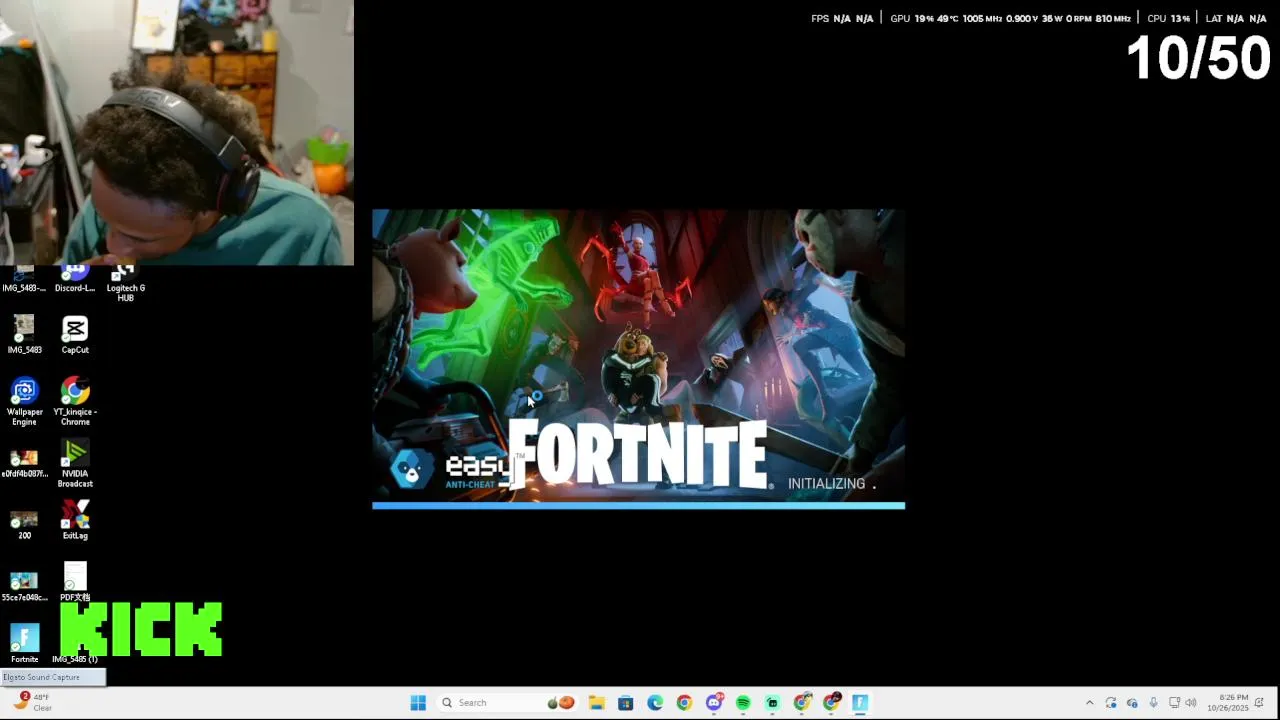Open Chrome icon between Edge and Discord
Image resolution: width=1280 pixels, height=720 pixels.
684,703
